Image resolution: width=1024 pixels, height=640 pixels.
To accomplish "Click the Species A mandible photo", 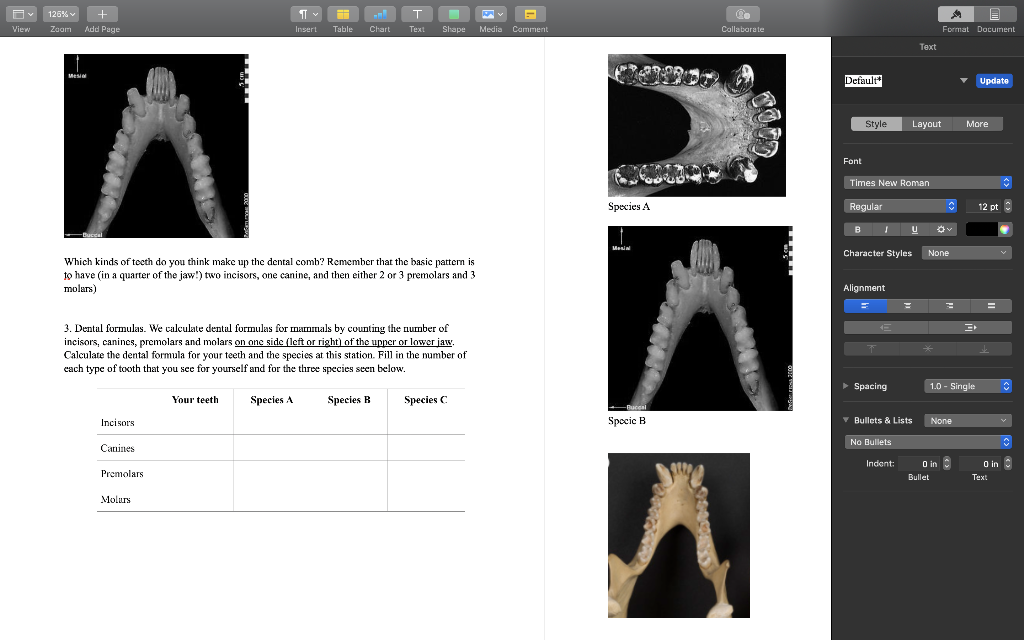I will [x=696, y=125].
